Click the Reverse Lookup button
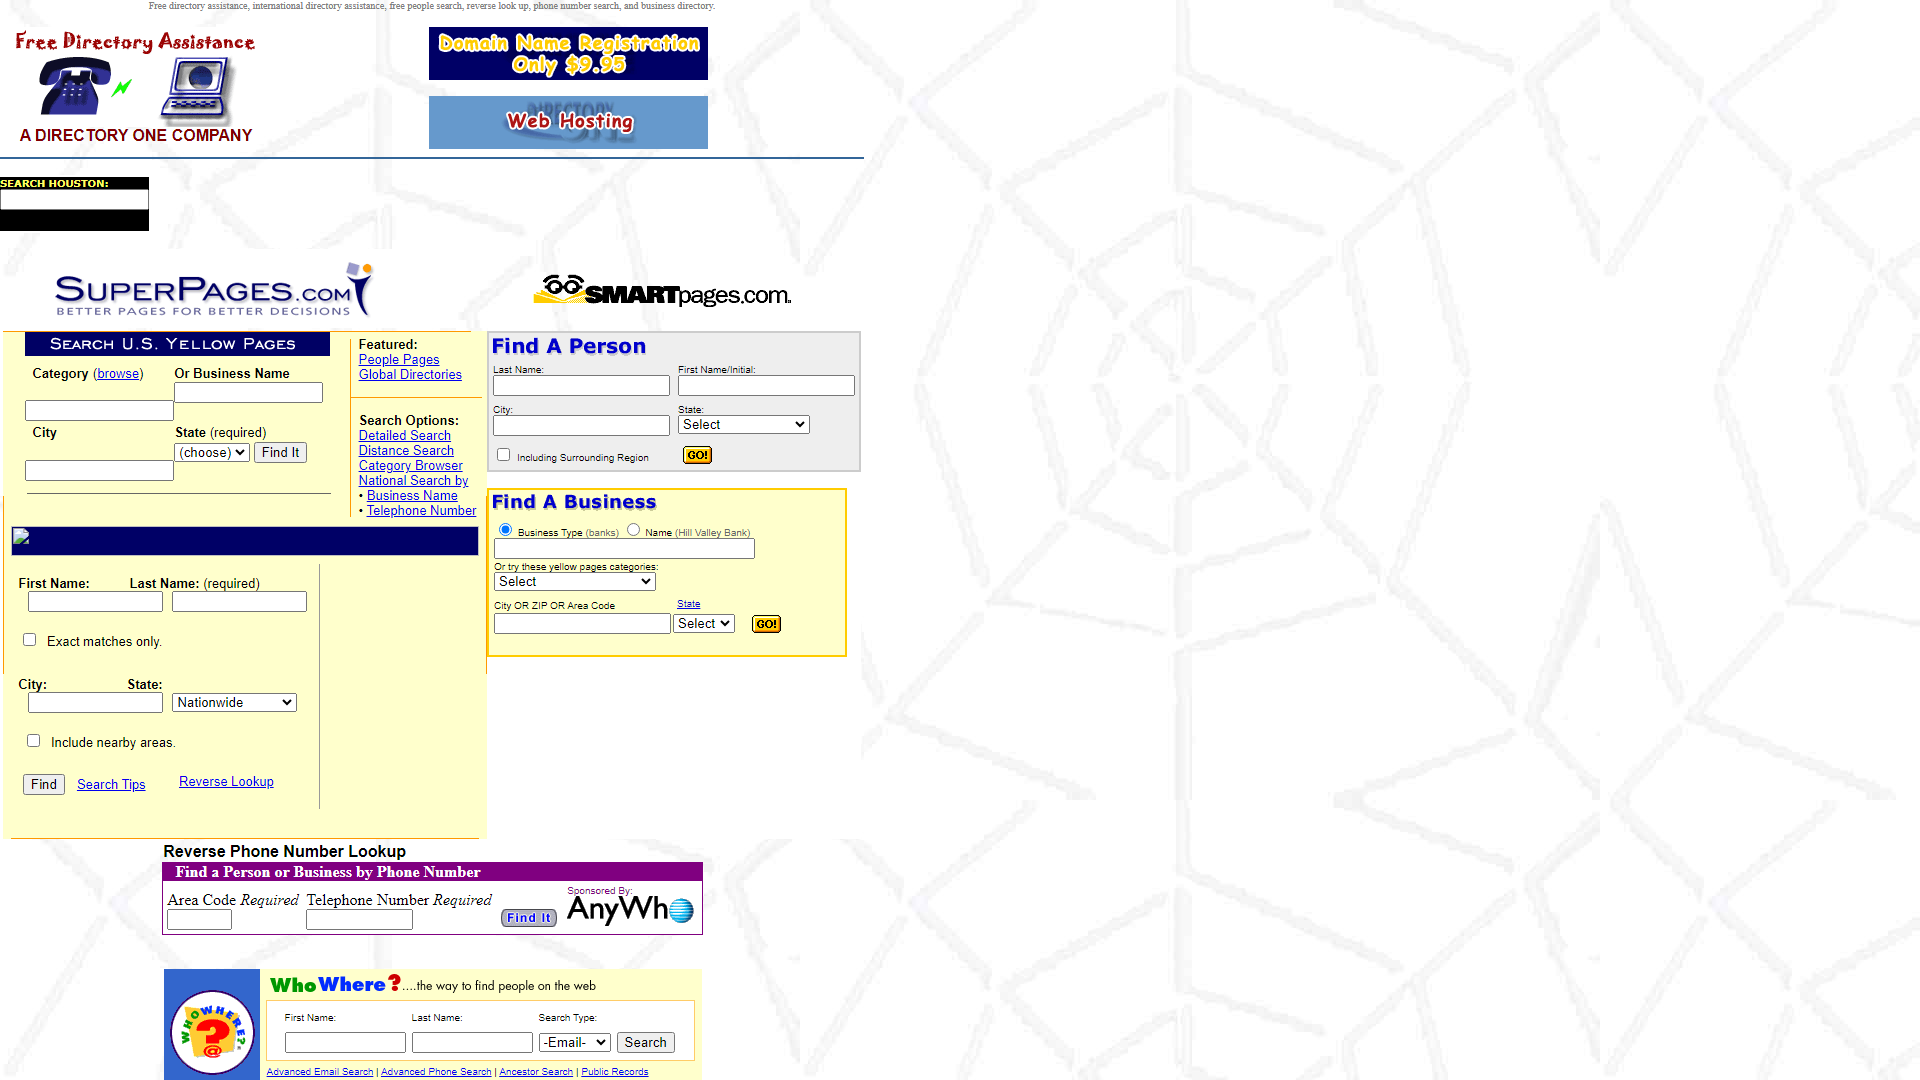This screenshot has height=1080, width=1920. coord(227,781)
